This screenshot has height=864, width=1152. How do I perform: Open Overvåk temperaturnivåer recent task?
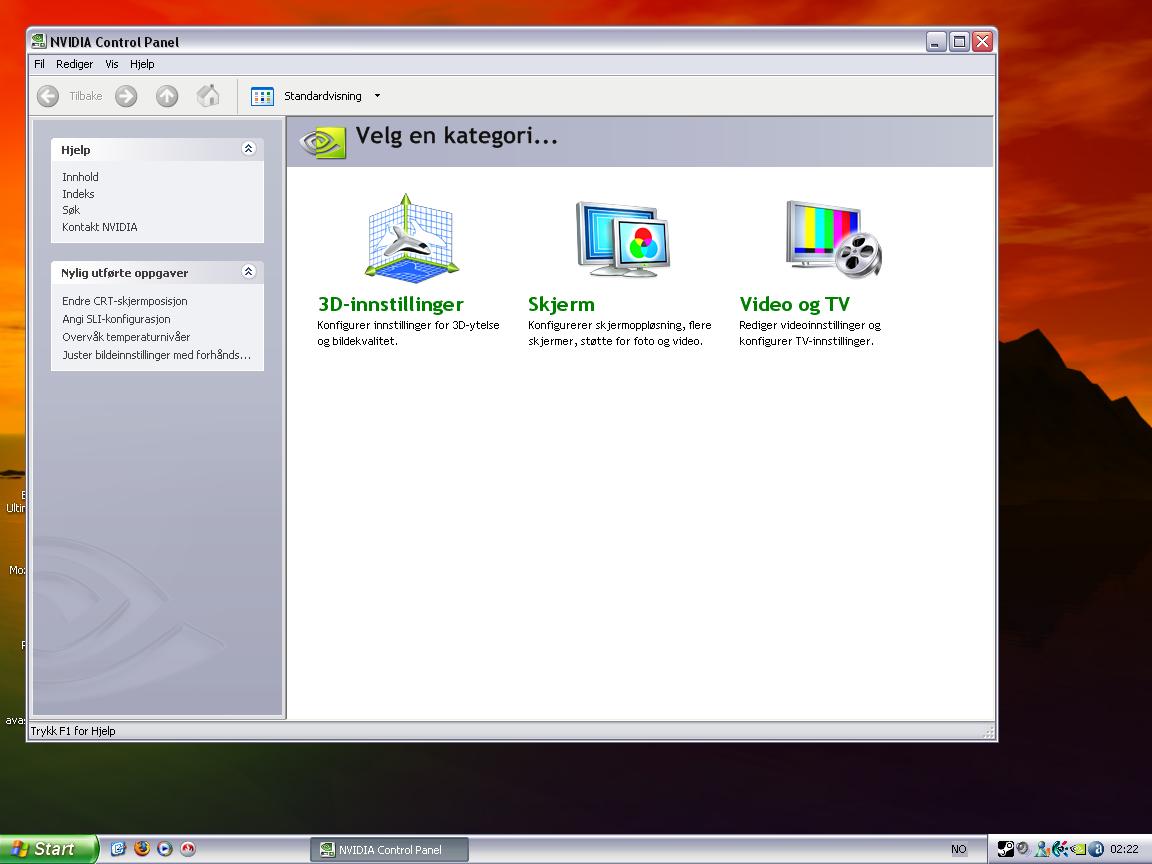pos(126,337)
